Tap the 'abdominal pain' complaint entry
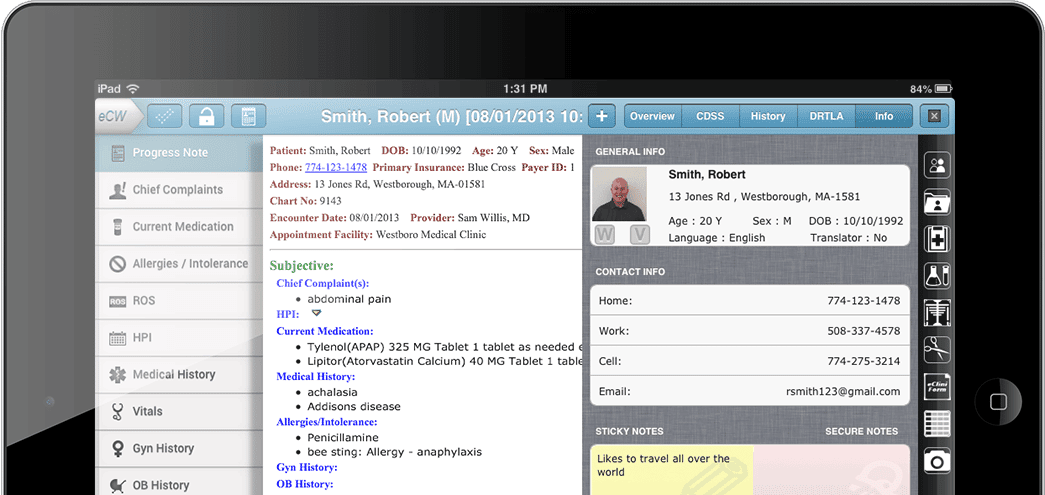The image size is (1045, 495). pos(349,299)
